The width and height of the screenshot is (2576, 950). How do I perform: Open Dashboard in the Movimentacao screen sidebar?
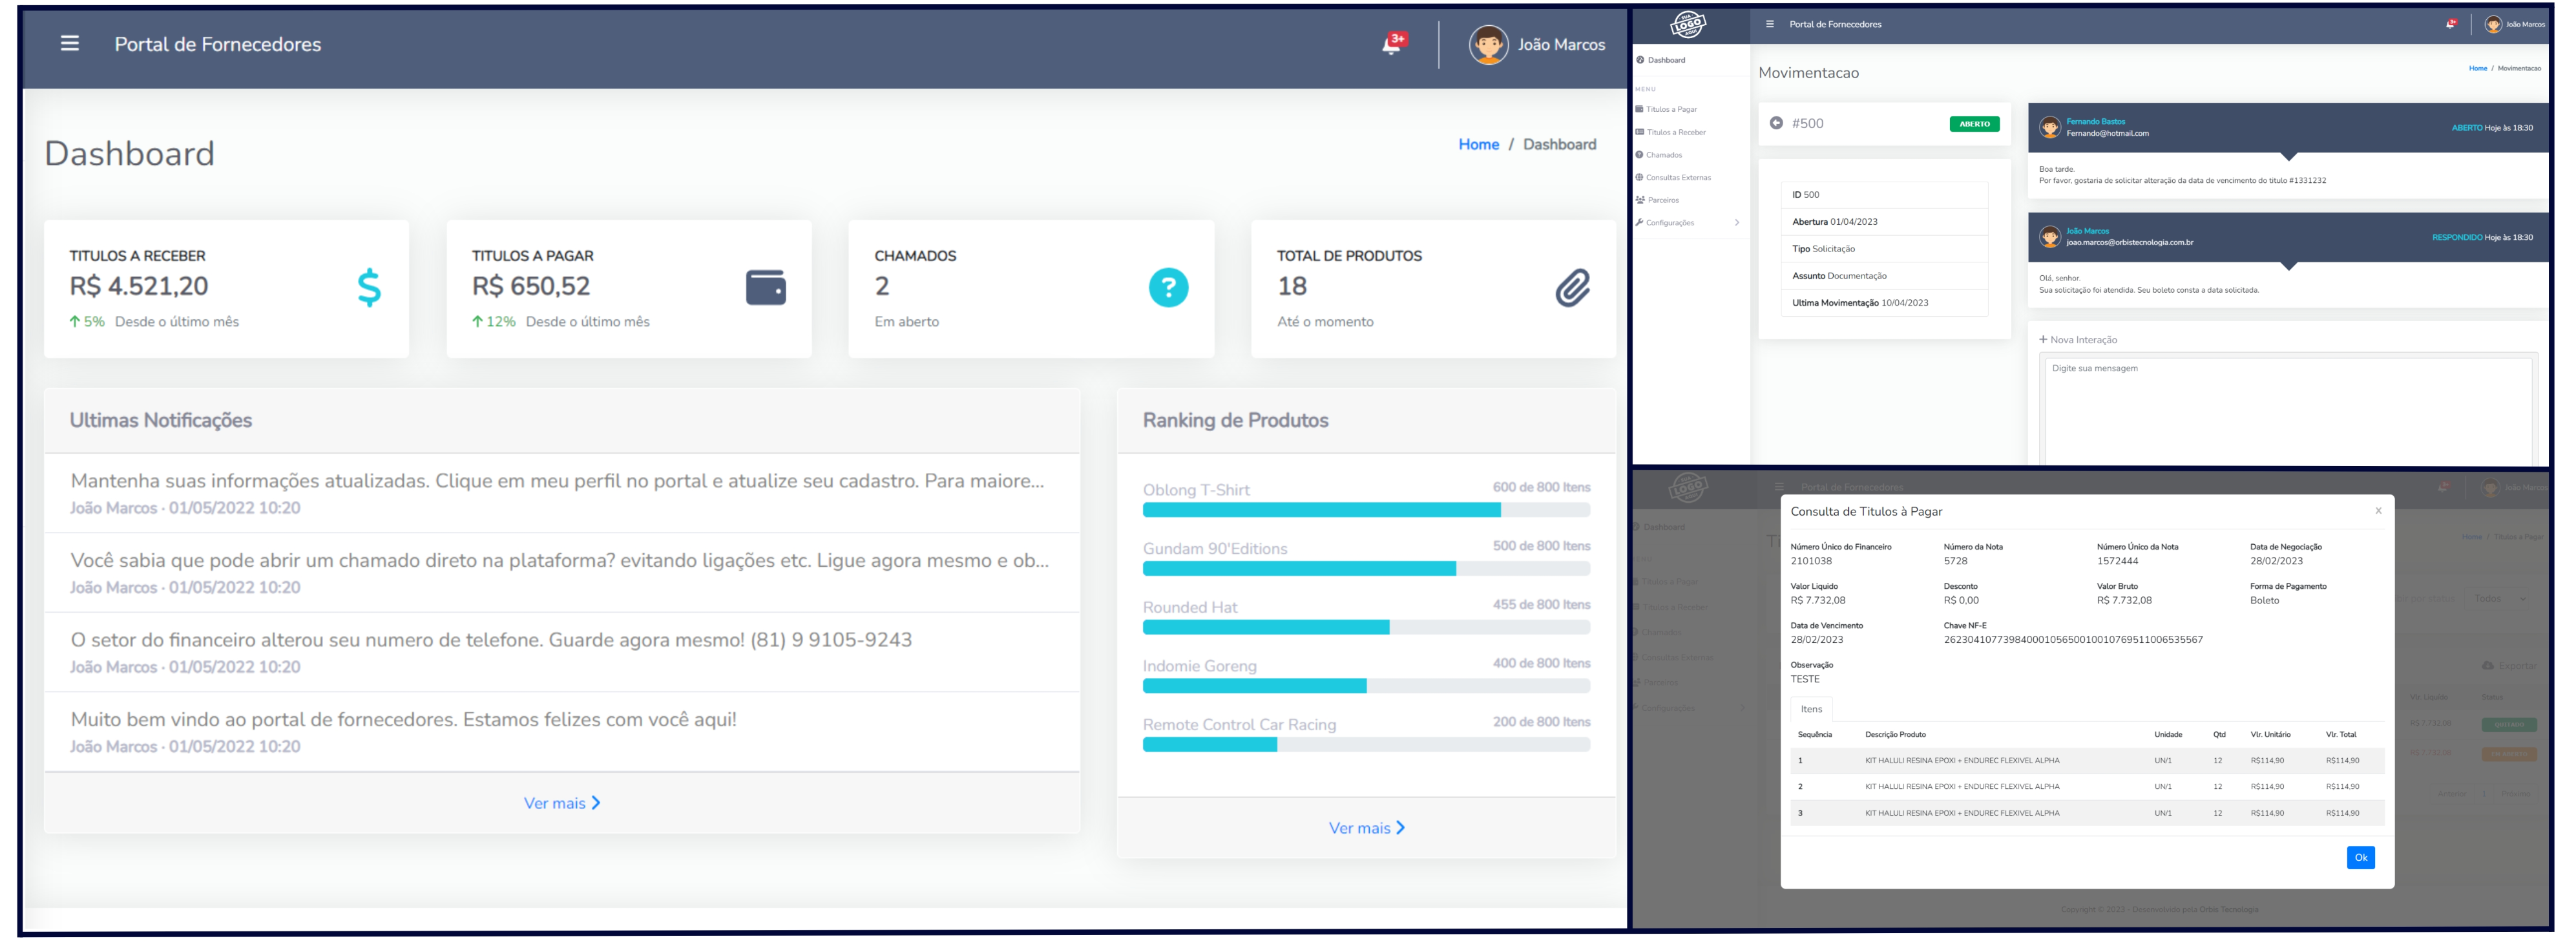click(x=1666, y=60)
